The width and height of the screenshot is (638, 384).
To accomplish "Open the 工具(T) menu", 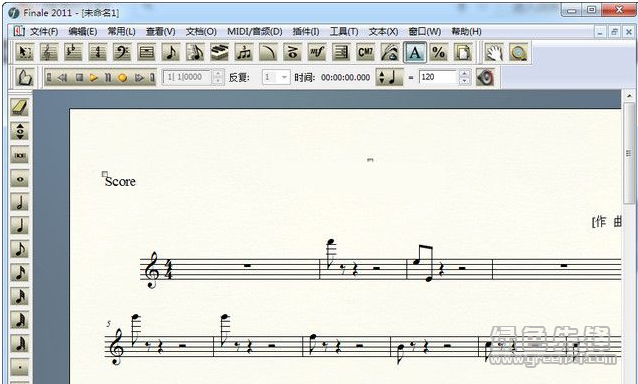I will pos(344,31).
